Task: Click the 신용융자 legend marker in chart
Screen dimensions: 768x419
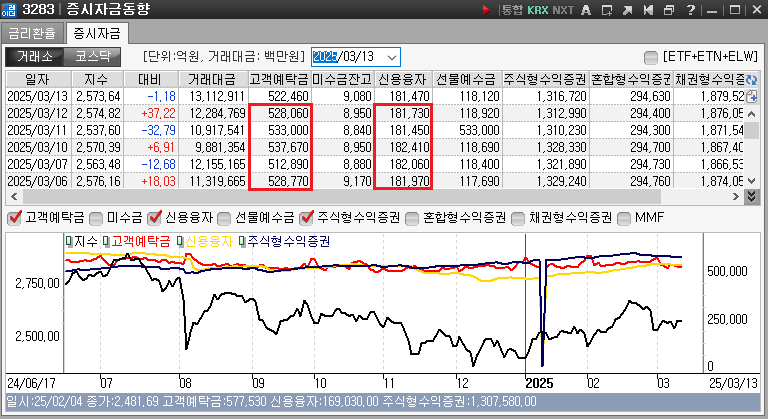Action: [x=180, y=241]
